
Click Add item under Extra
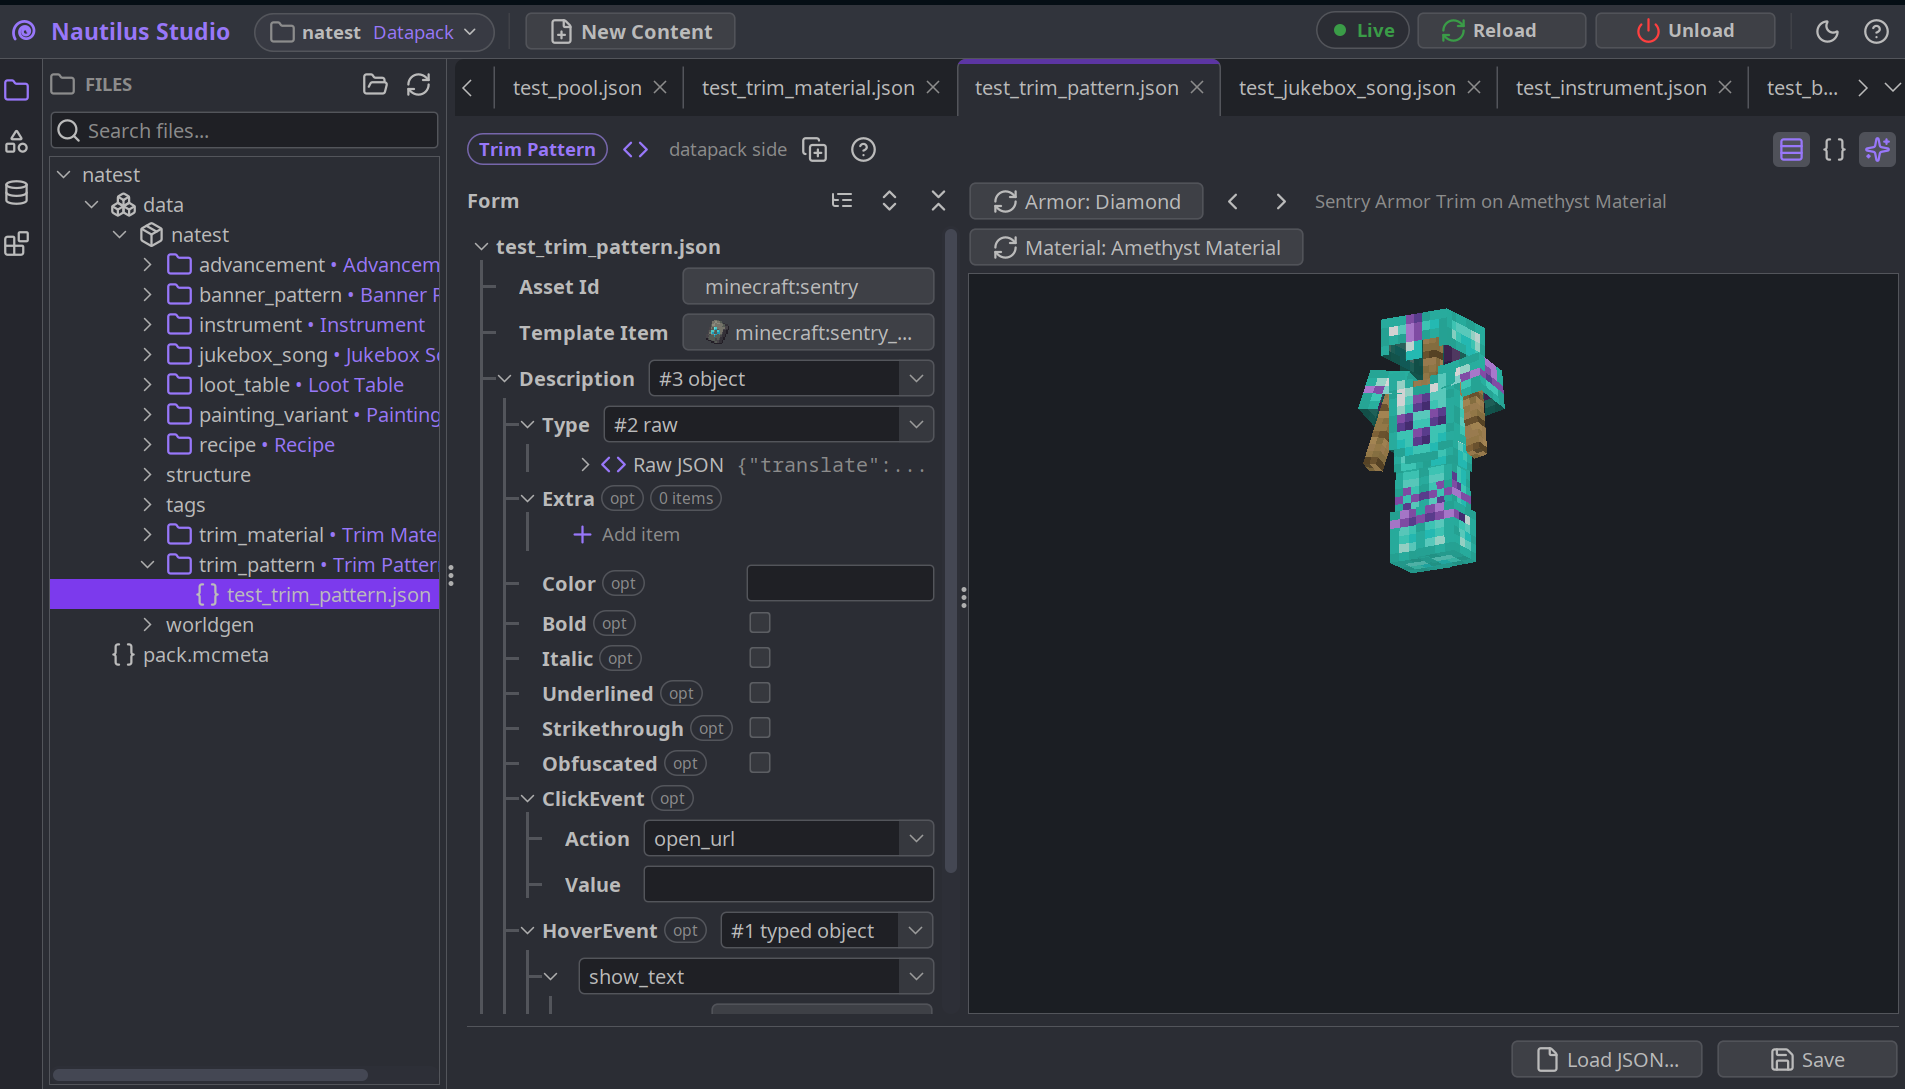[x=627, y=535]
